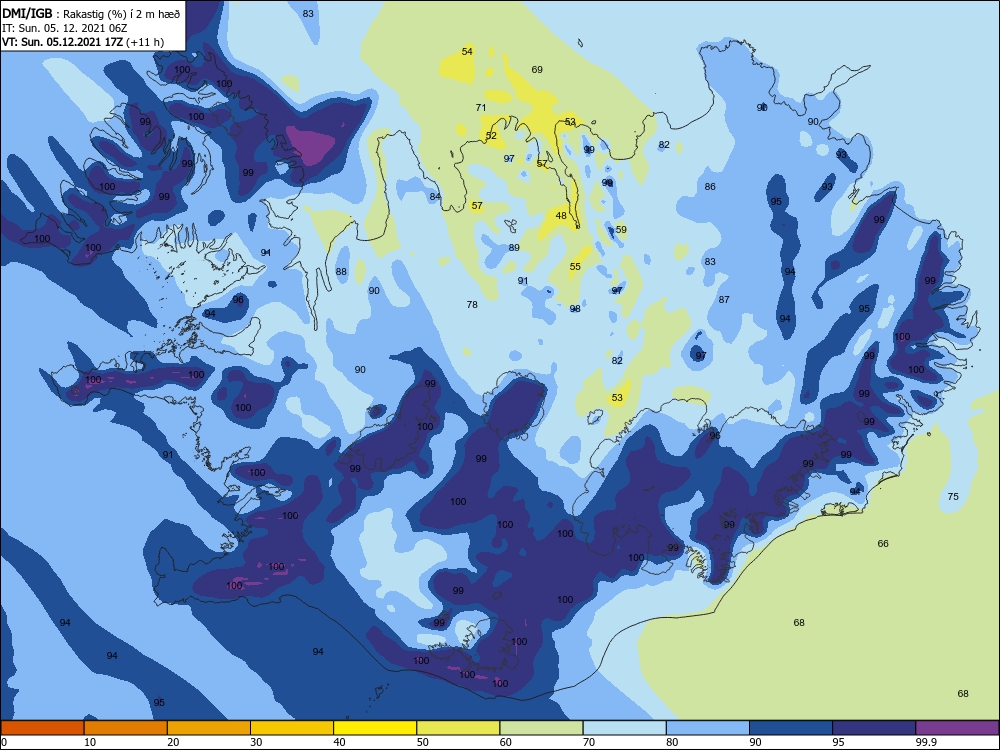This screenshot has height=750, width=1000.
Task: Click the humidity value '87' on the map
Action: point(724,300)
